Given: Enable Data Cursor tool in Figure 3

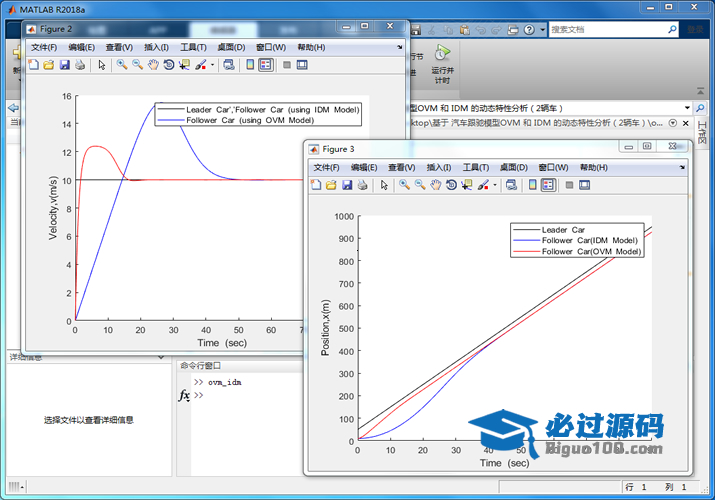Looking at the screenshot, I should 467,185.
